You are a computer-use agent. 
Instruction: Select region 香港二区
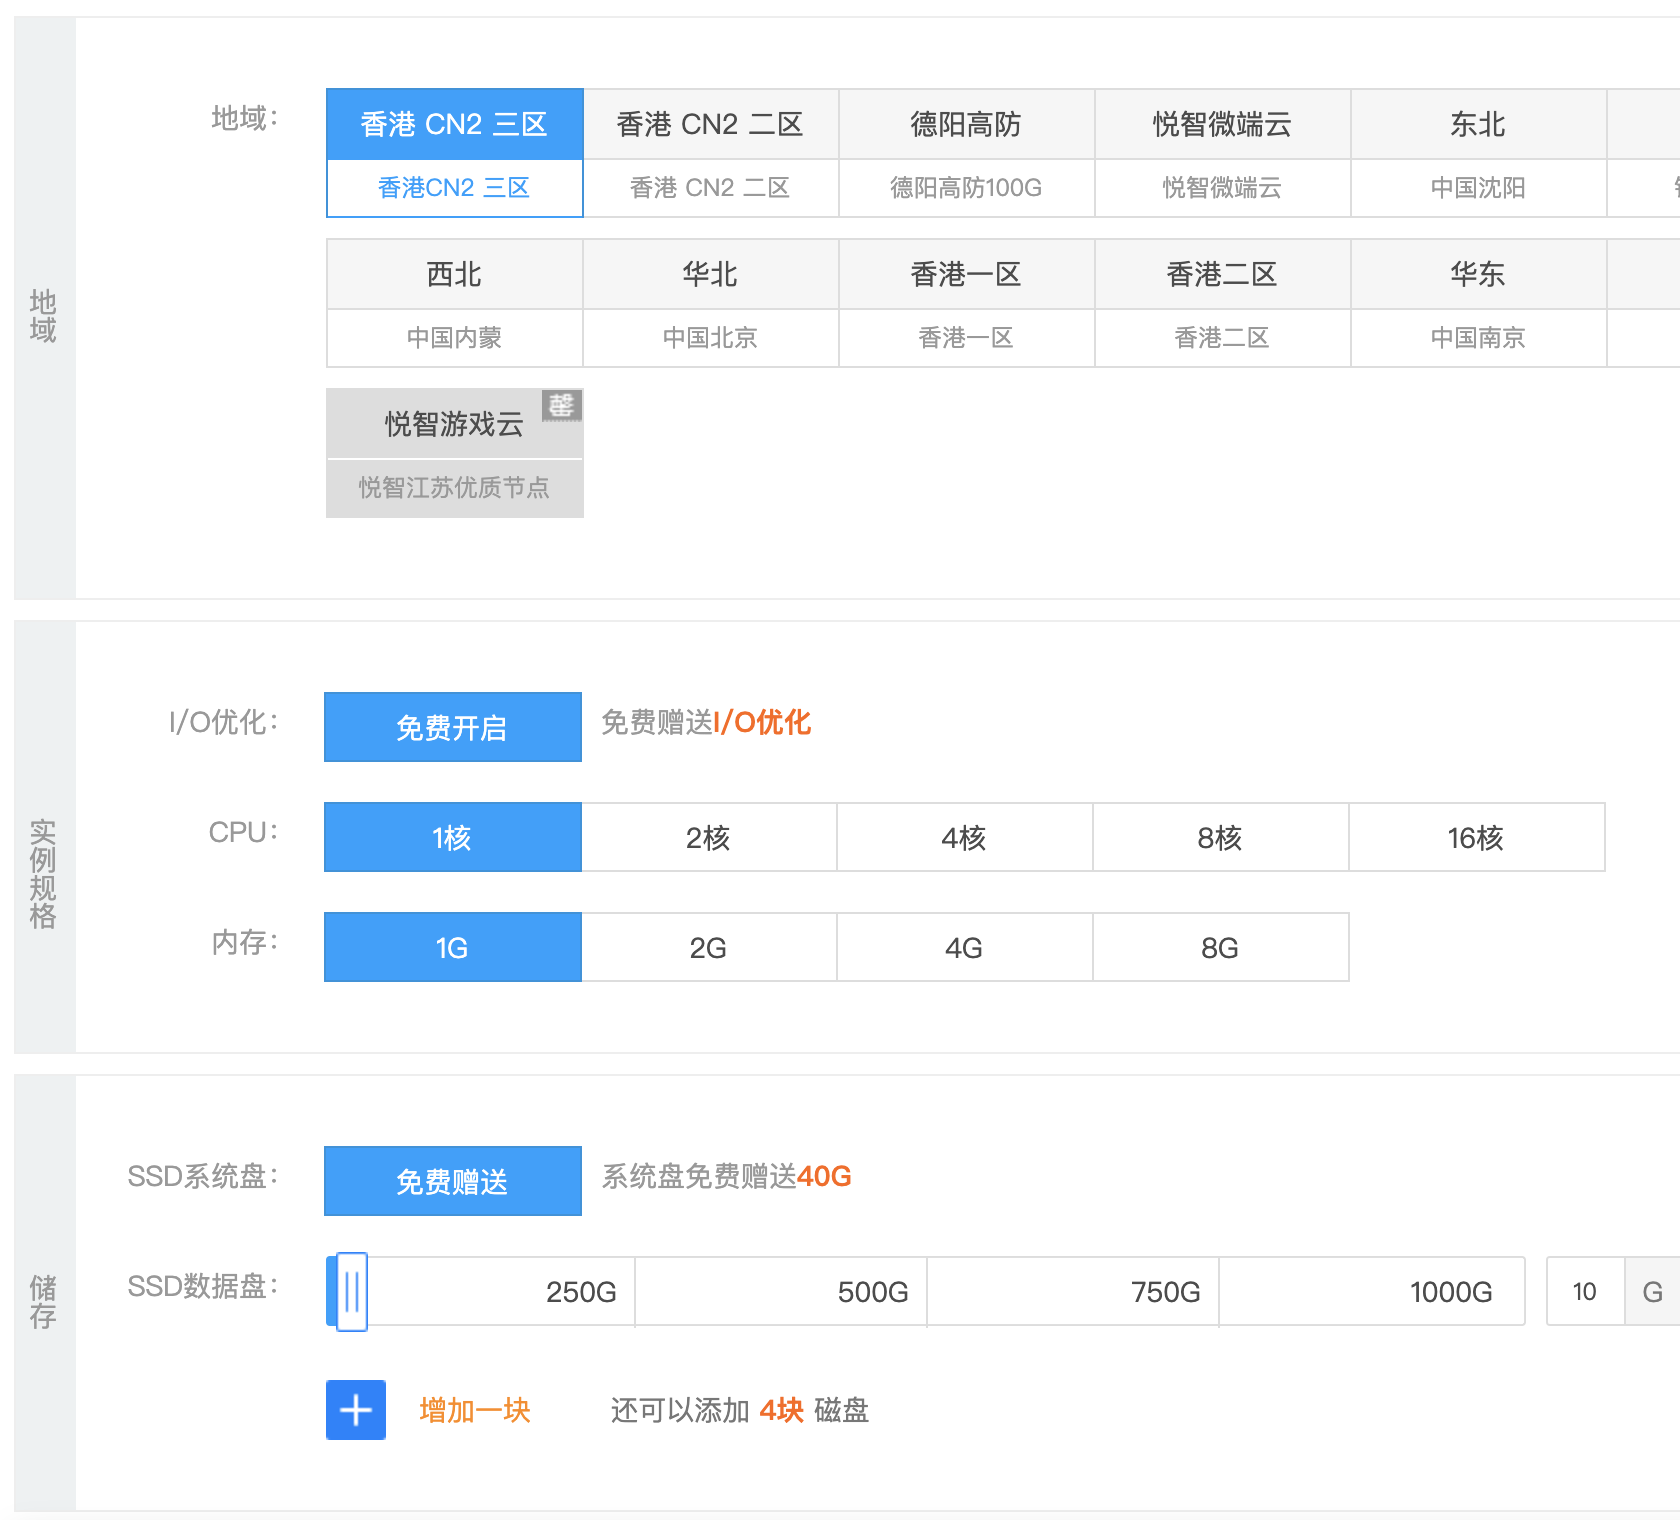pos(1222,274)
